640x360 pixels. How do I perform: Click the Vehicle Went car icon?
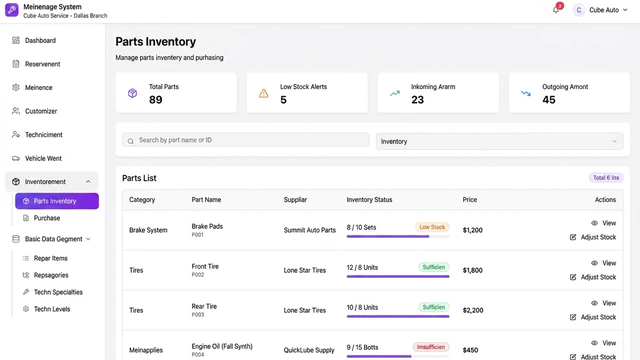point(16,158)
